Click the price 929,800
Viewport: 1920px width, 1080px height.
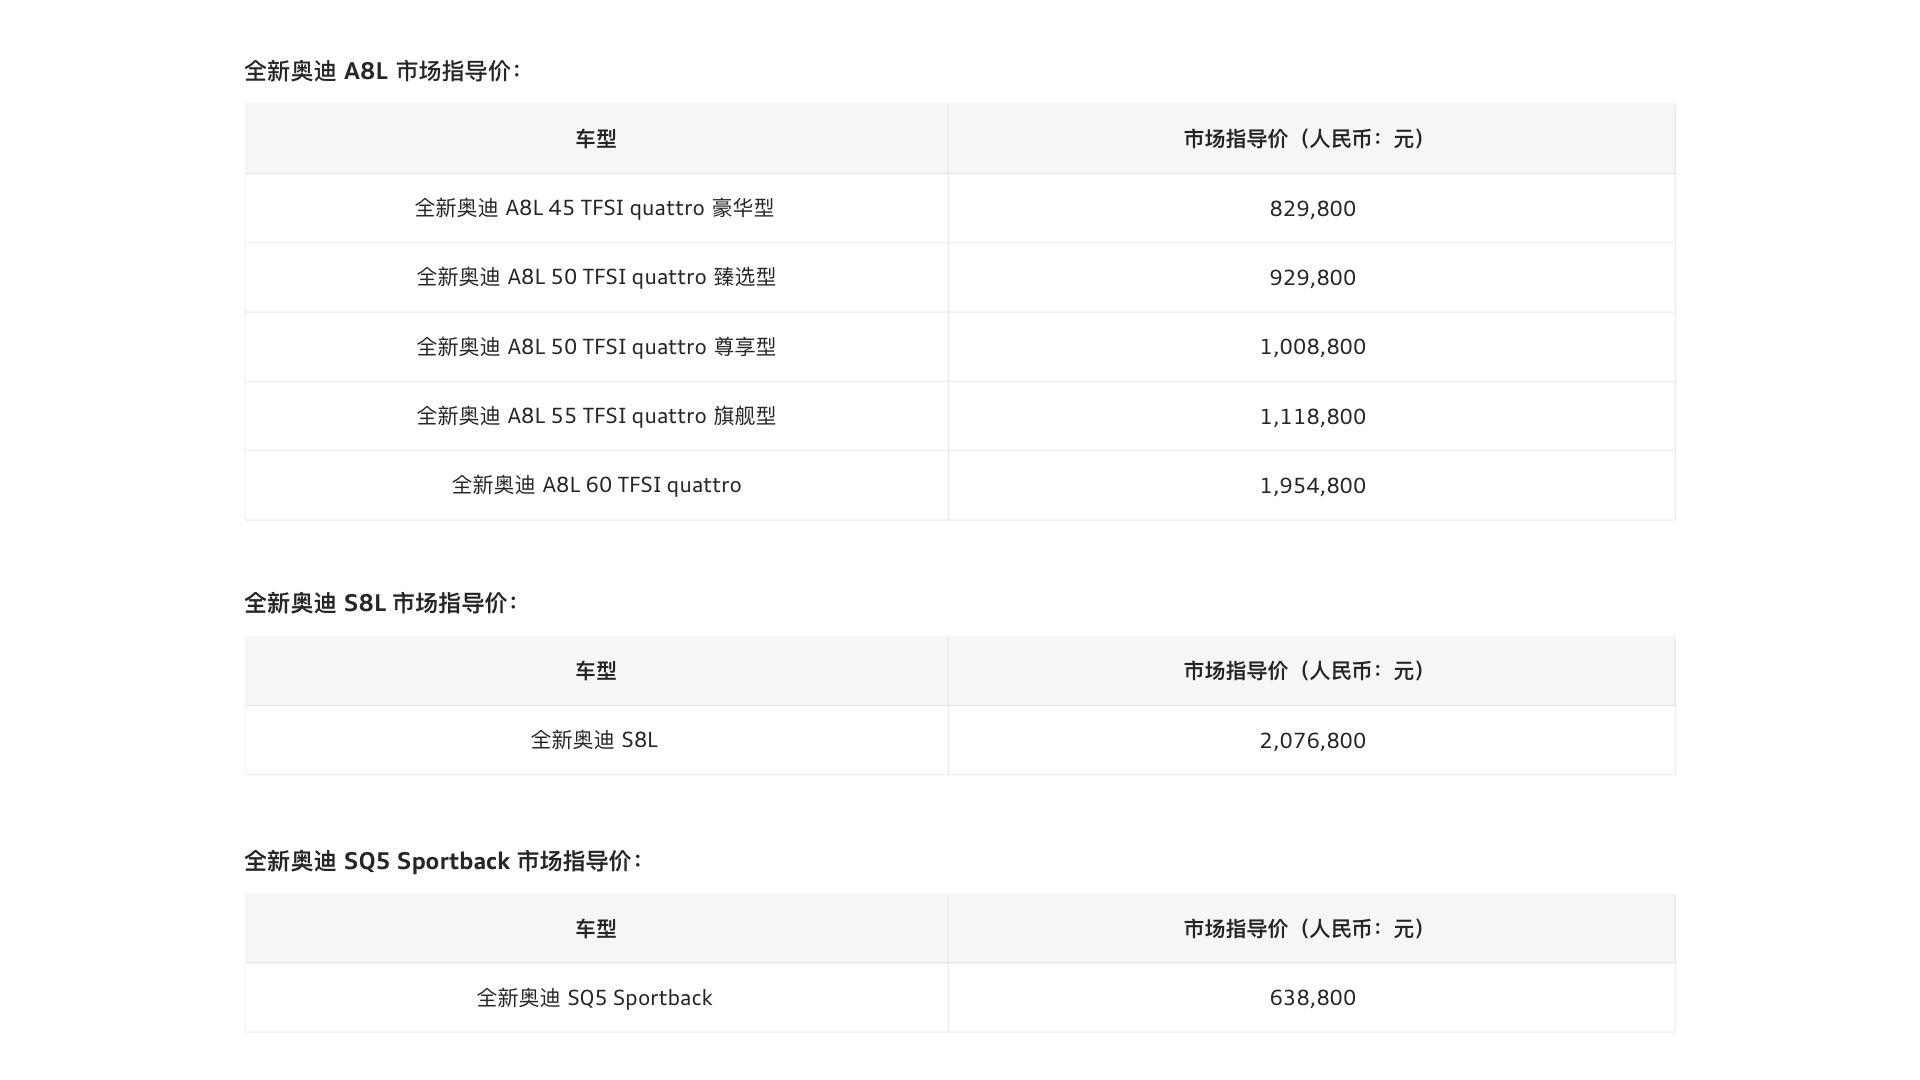tap(1312, 278)
